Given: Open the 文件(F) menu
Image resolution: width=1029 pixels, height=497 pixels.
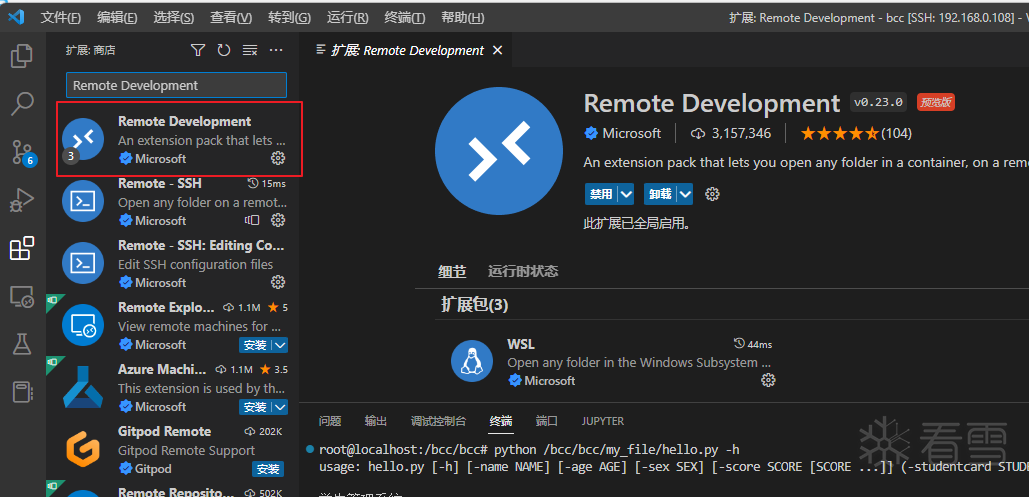Looking at the screenshot, I should tap(61, 18).
